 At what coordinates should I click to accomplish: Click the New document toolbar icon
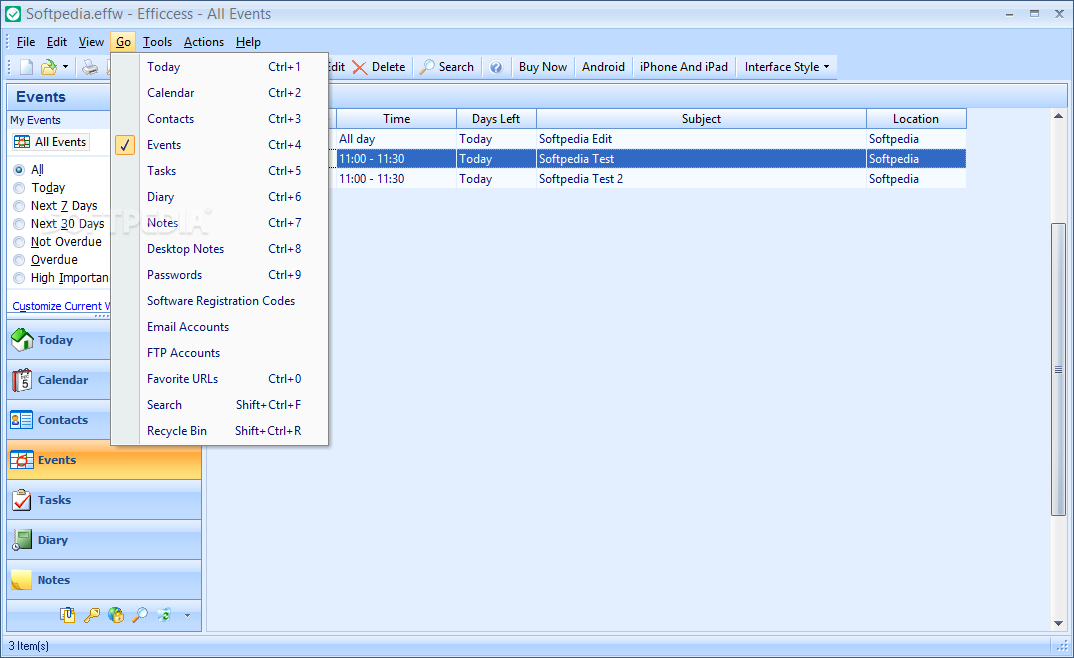point(26,66)
